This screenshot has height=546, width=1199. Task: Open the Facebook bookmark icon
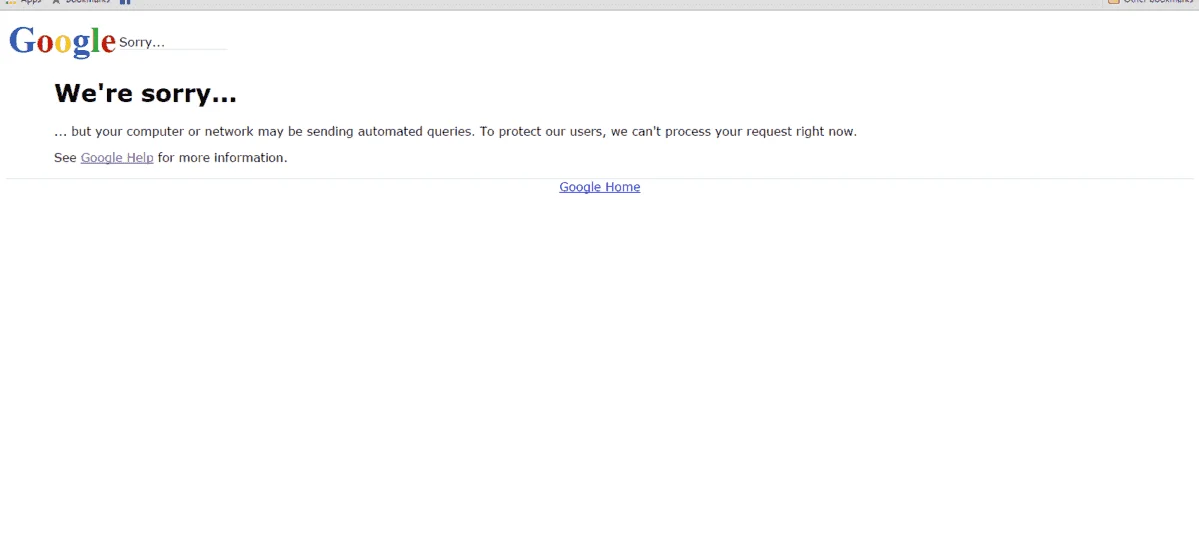point(125,2)
